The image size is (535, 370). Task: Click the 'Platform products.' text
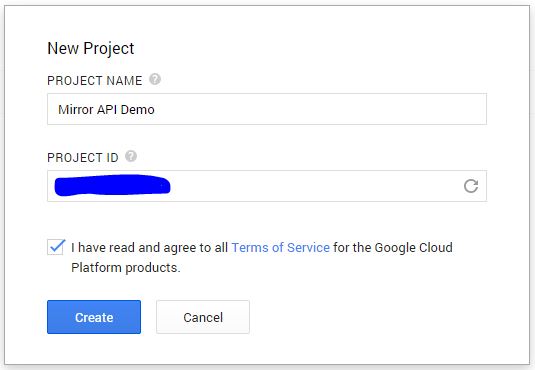(x=126, y=268)
